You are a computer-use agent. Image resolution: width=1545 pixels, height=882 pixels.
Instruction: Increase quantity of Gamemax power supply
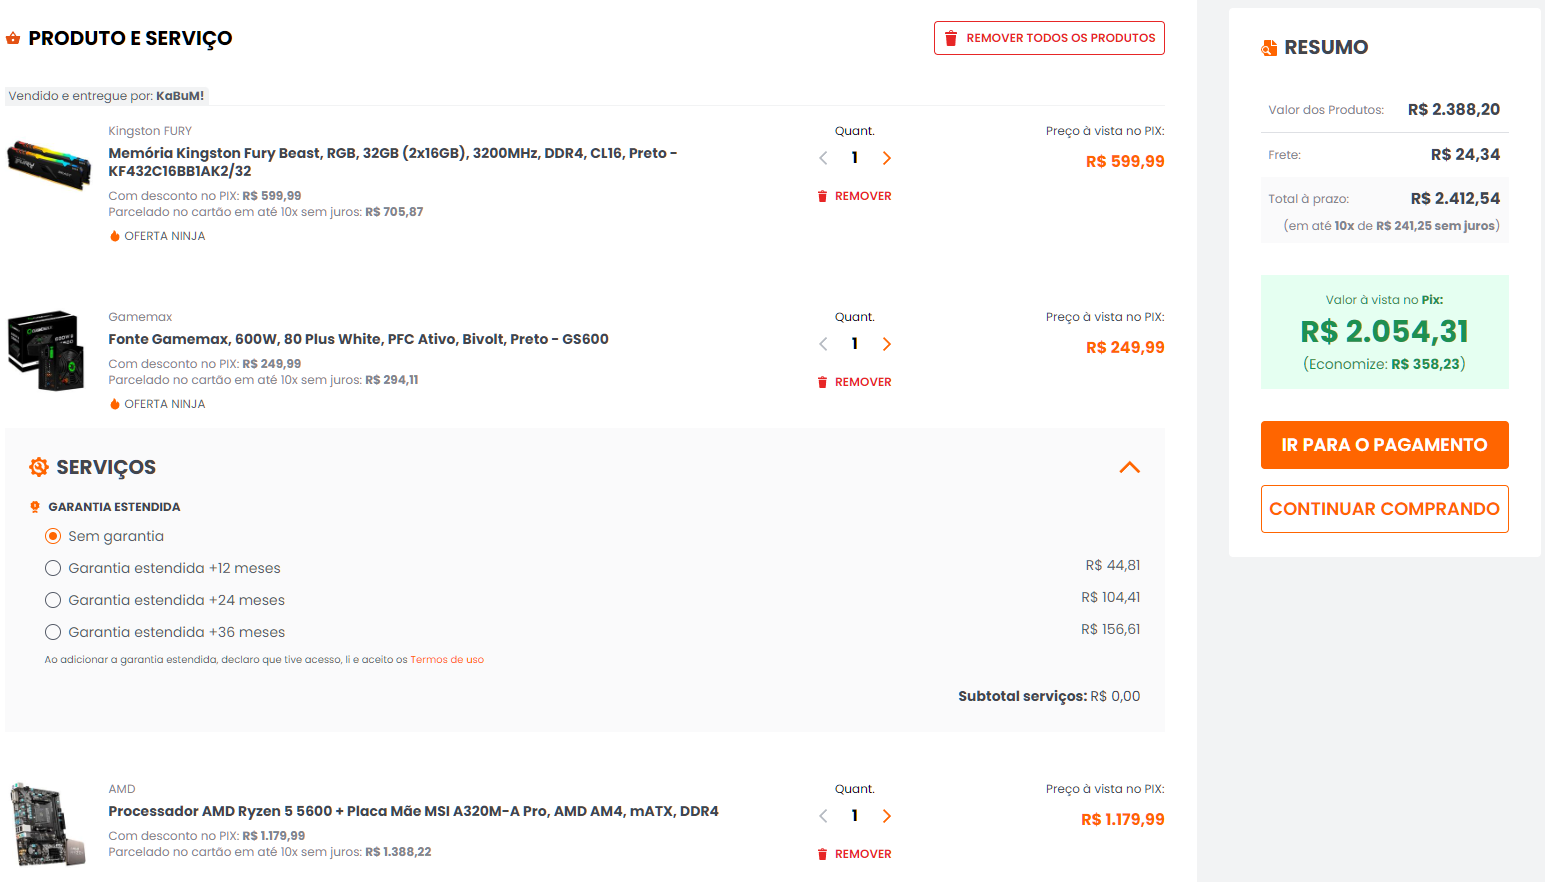pyautogui.click(x=887, y=344)
